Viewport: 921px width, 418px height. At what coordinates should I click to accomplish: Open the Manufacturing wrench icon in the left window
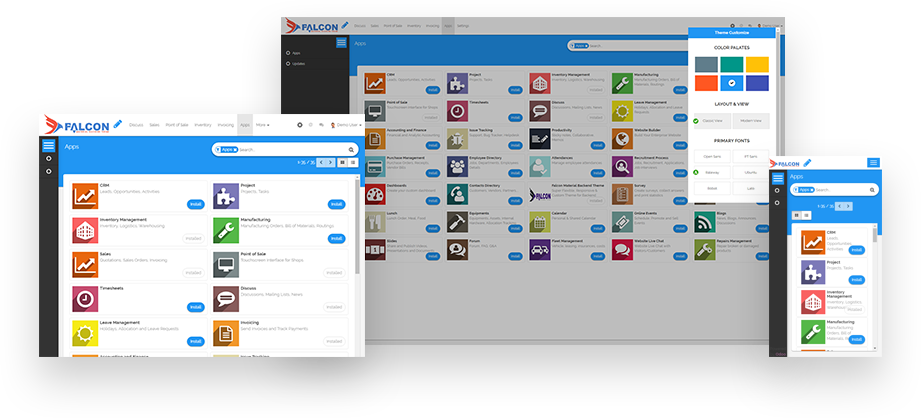[226, 230]
